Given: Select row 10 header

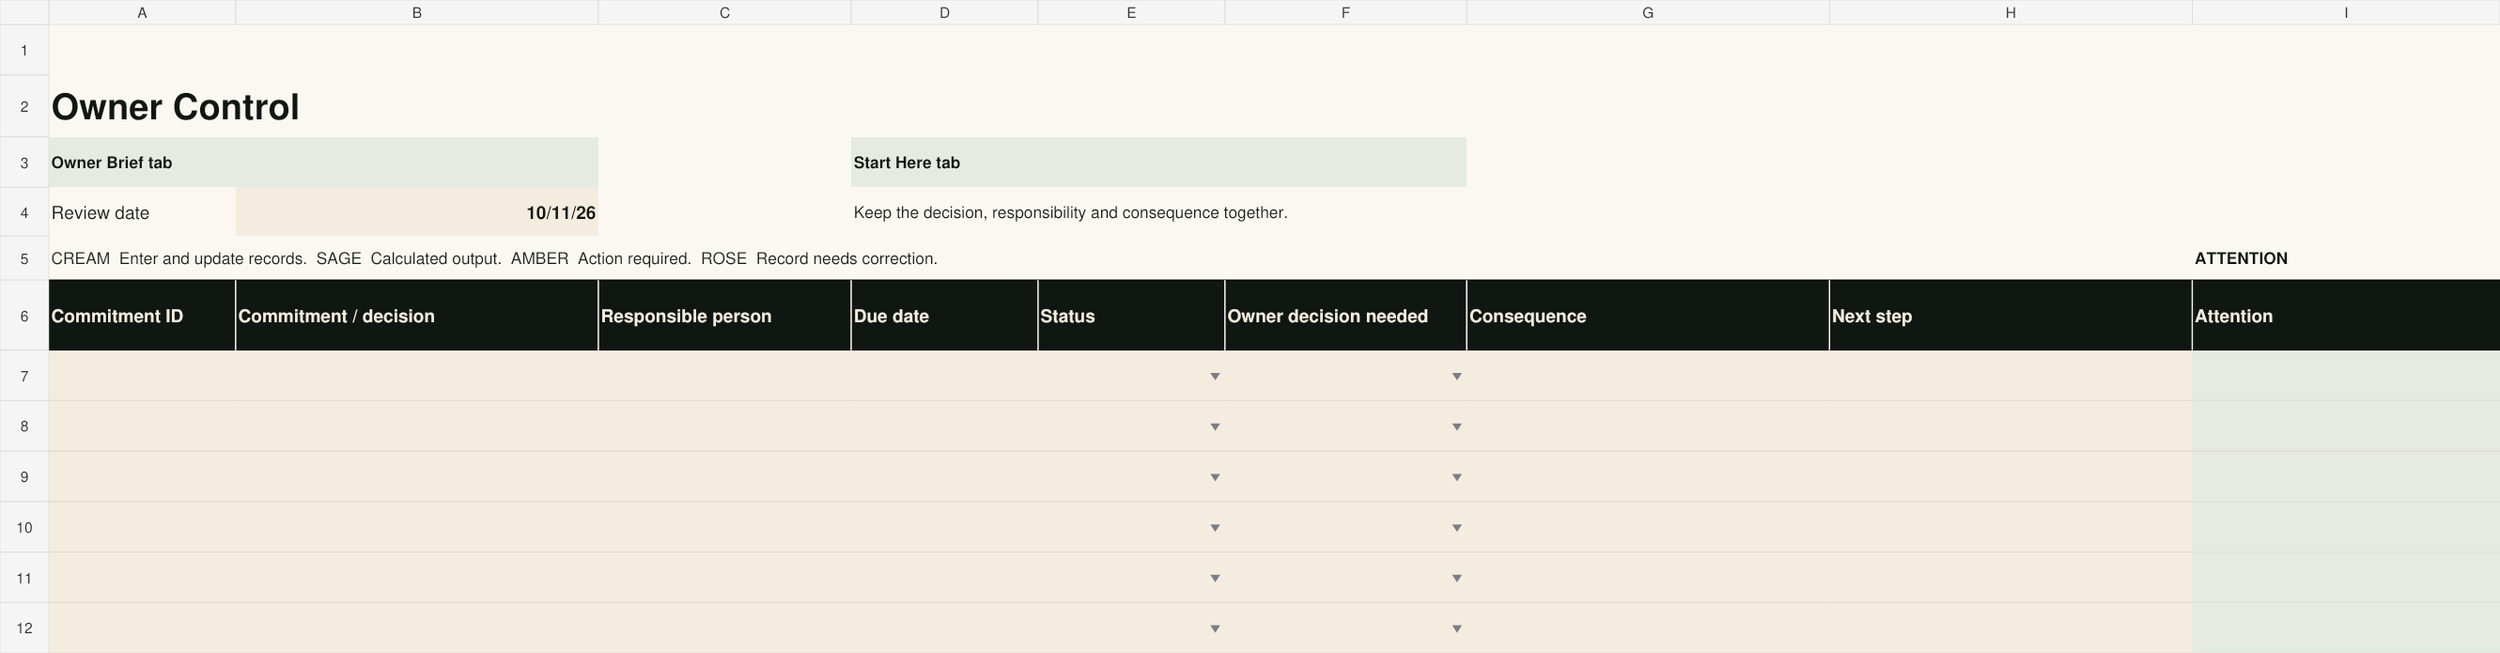Looking at the screenshot, I should pos(24,528).
